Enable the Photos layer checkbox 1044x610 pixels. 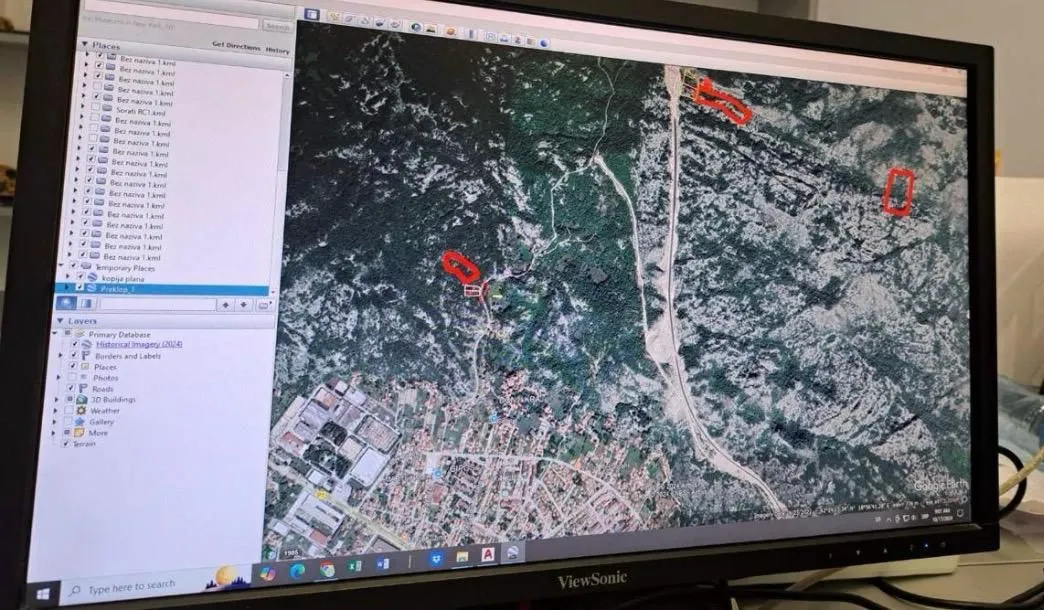(x=72, y=378)
